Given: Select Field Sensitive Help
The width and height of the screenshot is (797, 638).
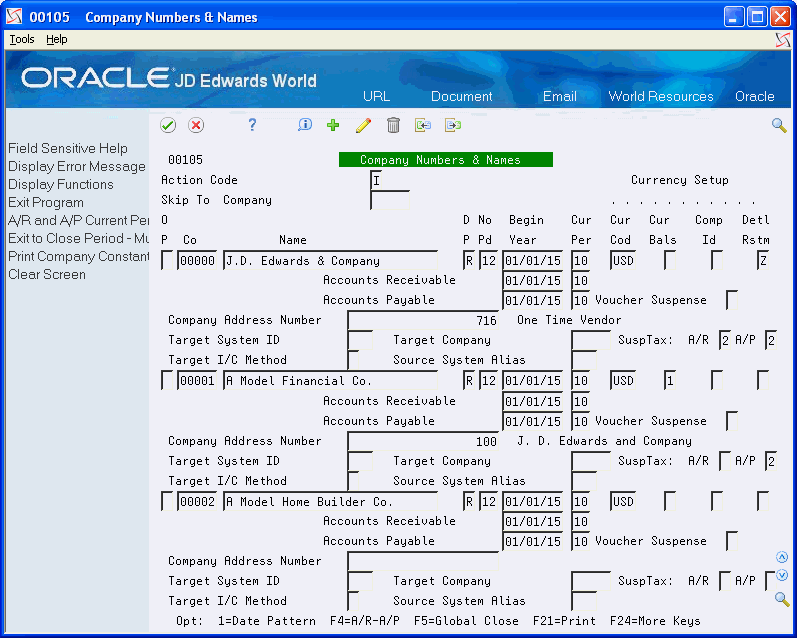Looking at the screenshot, I should [x=68, y=148].
